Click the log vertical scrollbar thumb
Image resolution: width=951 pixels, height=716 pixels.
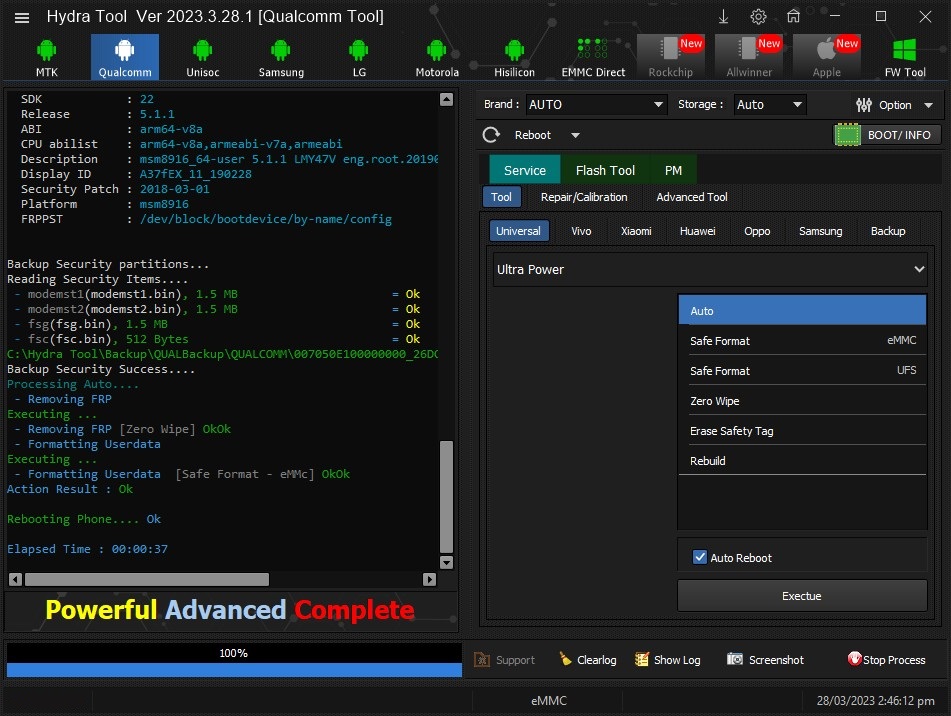(x=446, y=496)
